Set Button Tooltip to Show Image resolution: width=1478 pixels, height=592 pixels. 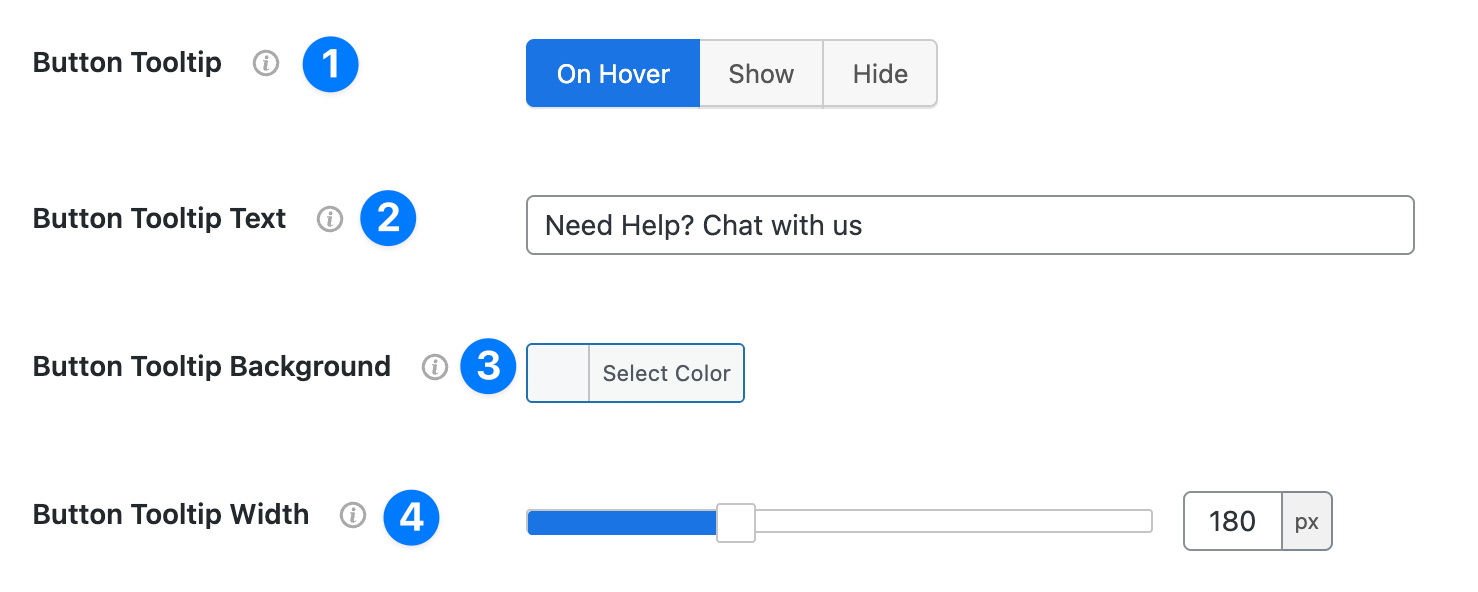coord(761,74)
